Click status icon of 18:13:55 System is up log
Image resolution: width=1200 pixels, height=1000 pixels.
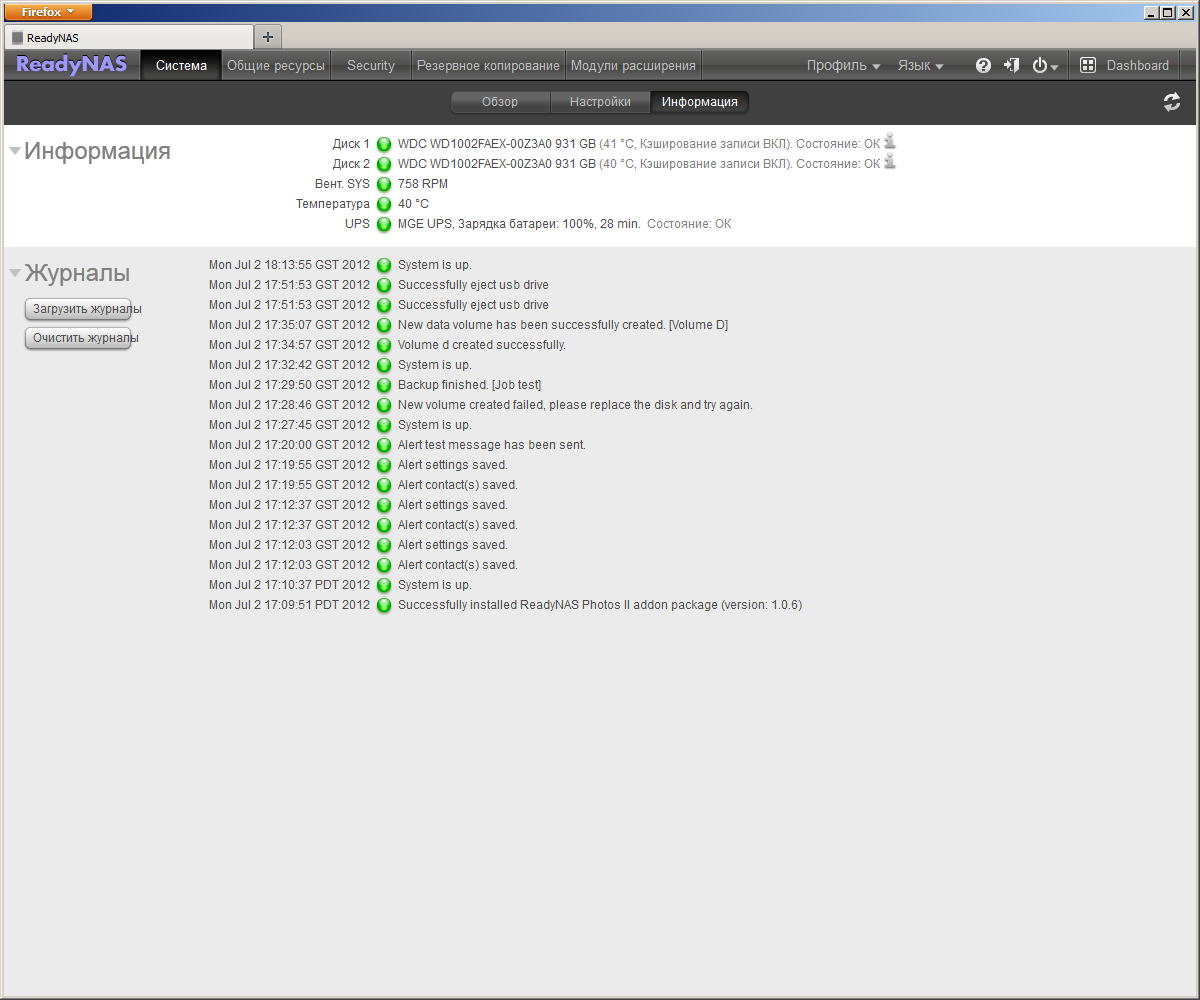click(x=384, y=265)
